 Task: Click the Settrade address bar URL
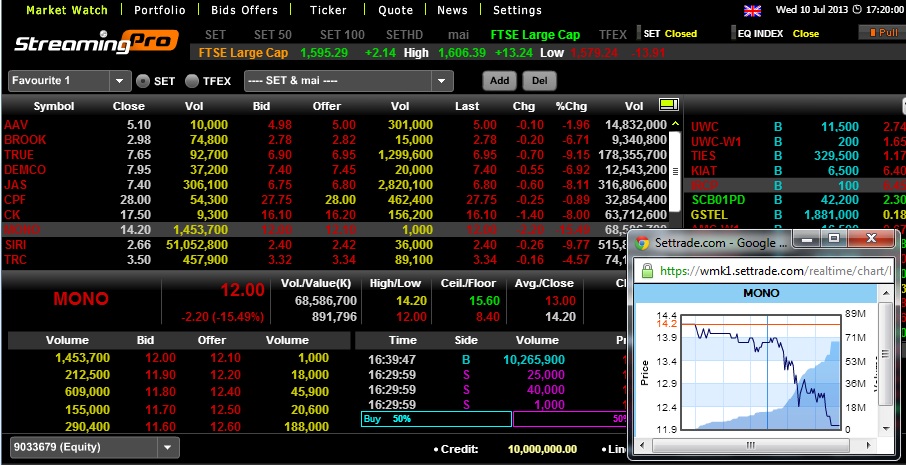click(x=775, y=270)
